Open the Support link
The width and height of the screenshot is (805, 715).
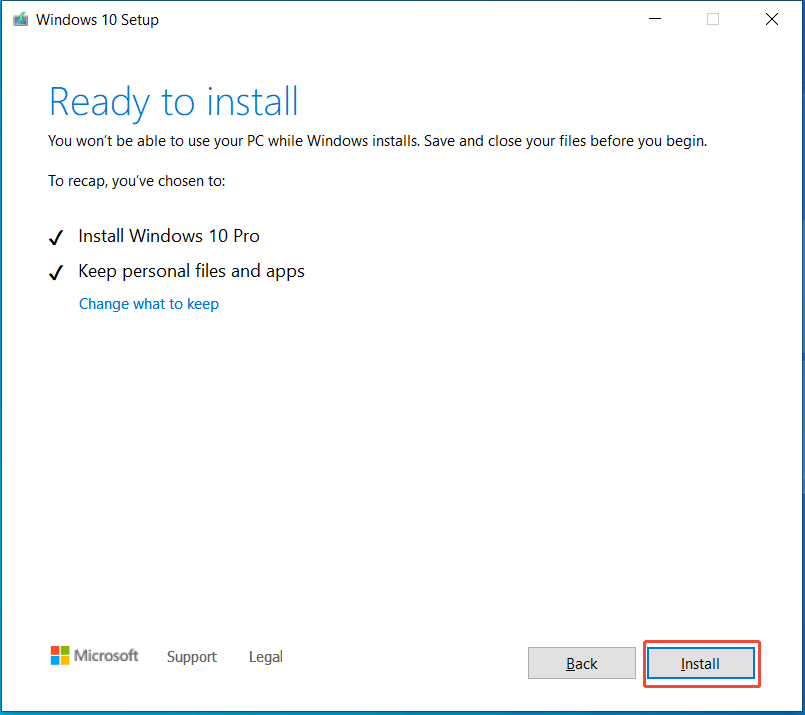pos(192,657)
